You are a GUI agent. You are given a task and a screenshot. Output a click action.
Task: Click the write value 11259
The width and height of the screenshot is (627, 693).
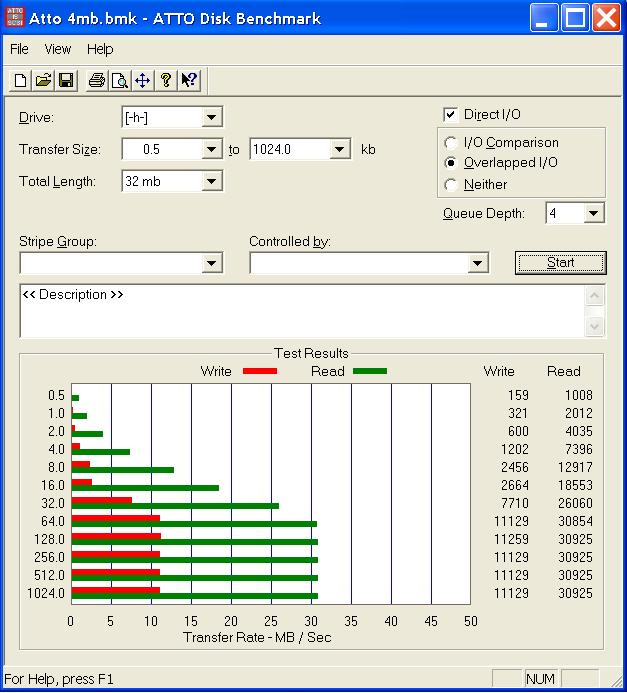(x=511, y=539)
